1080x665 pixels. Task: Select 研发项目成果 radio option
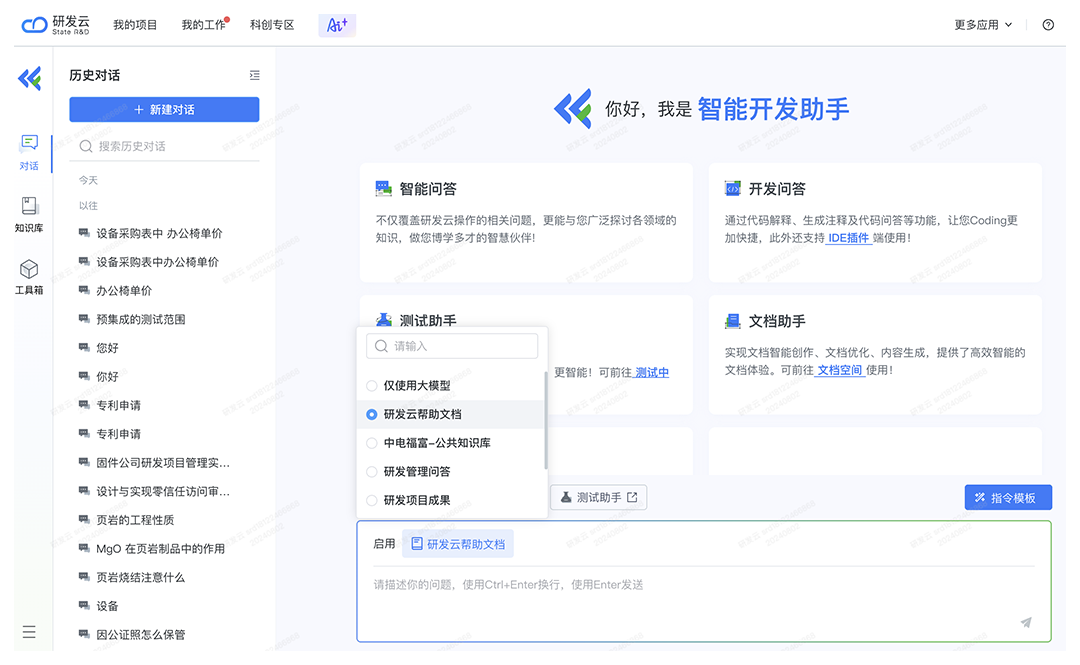(372, 500)
